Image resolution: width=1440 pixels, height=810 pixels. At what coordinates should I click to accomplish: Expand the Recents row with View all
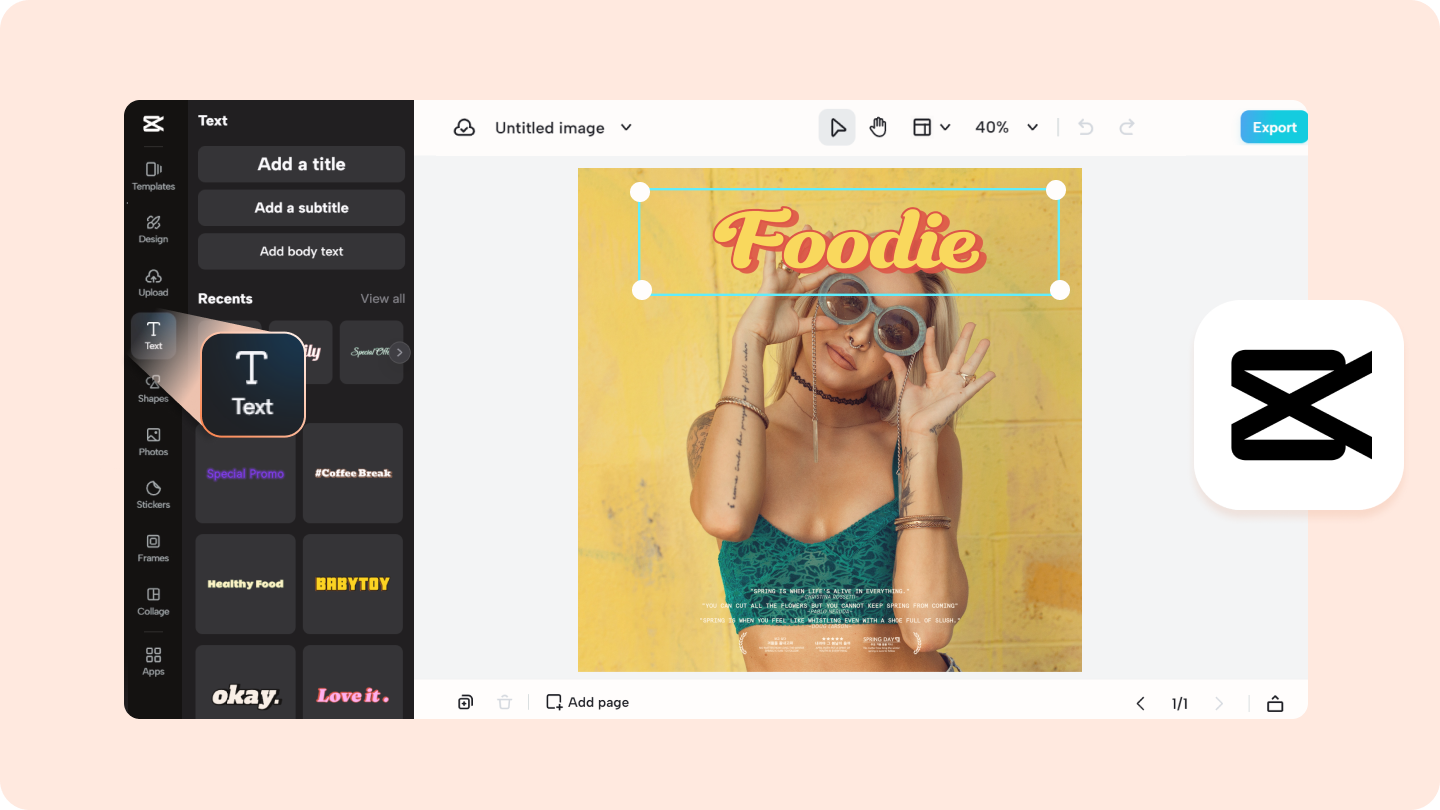pyautogui.click(x=382, y=298)
